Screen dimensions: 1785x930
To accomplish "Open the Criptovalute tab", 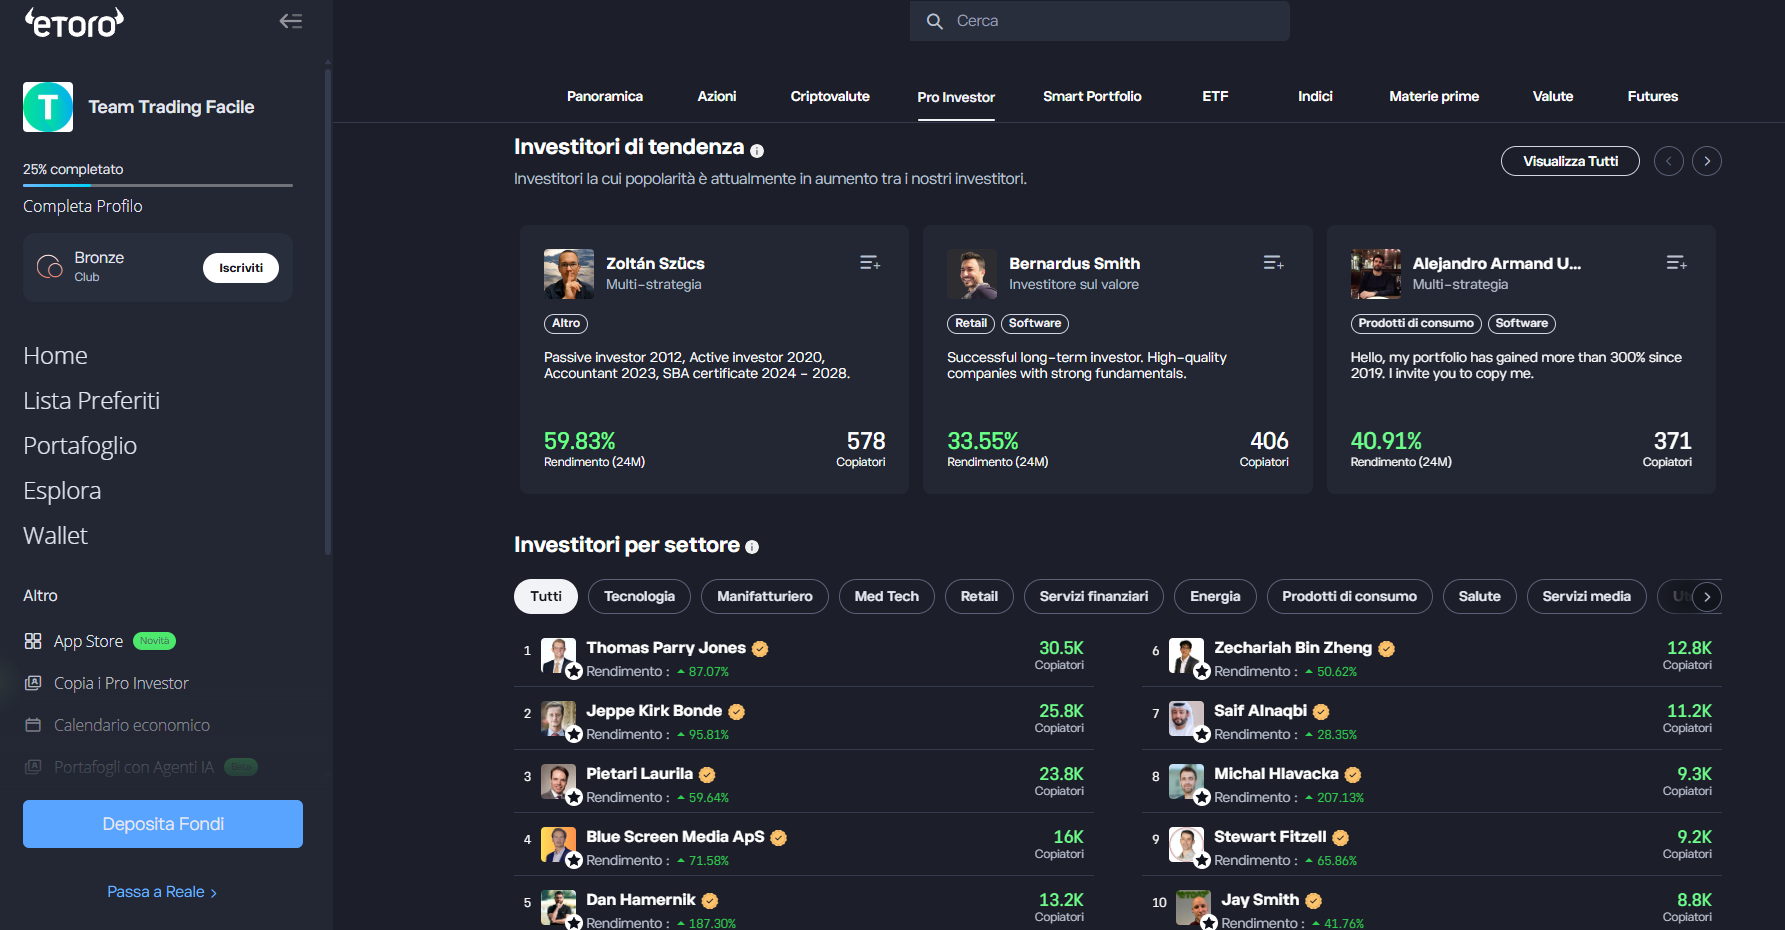I will pos(830,97).
